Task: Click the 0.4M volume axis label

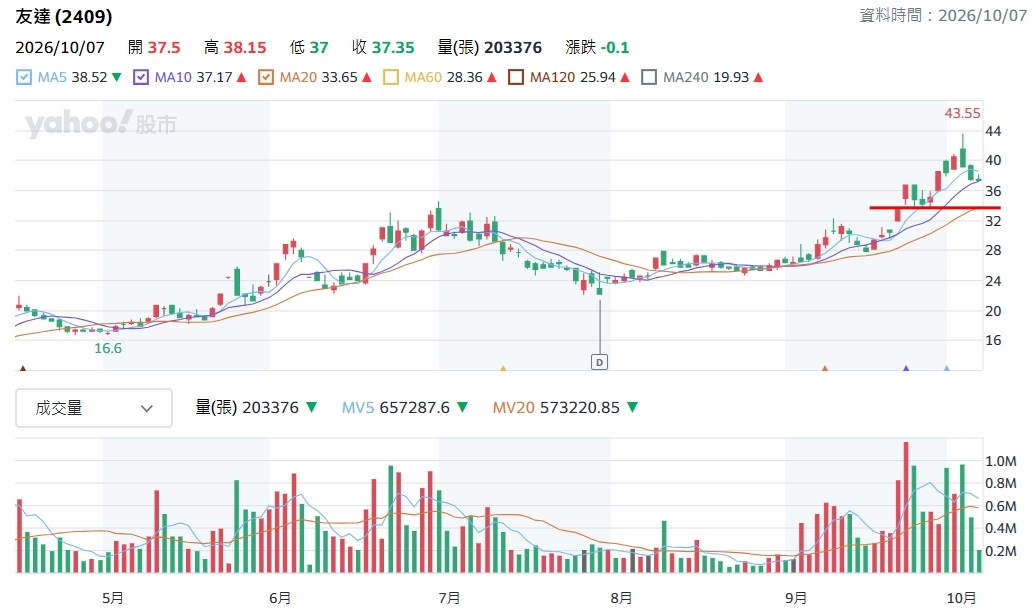Action: click(1000, 529)
